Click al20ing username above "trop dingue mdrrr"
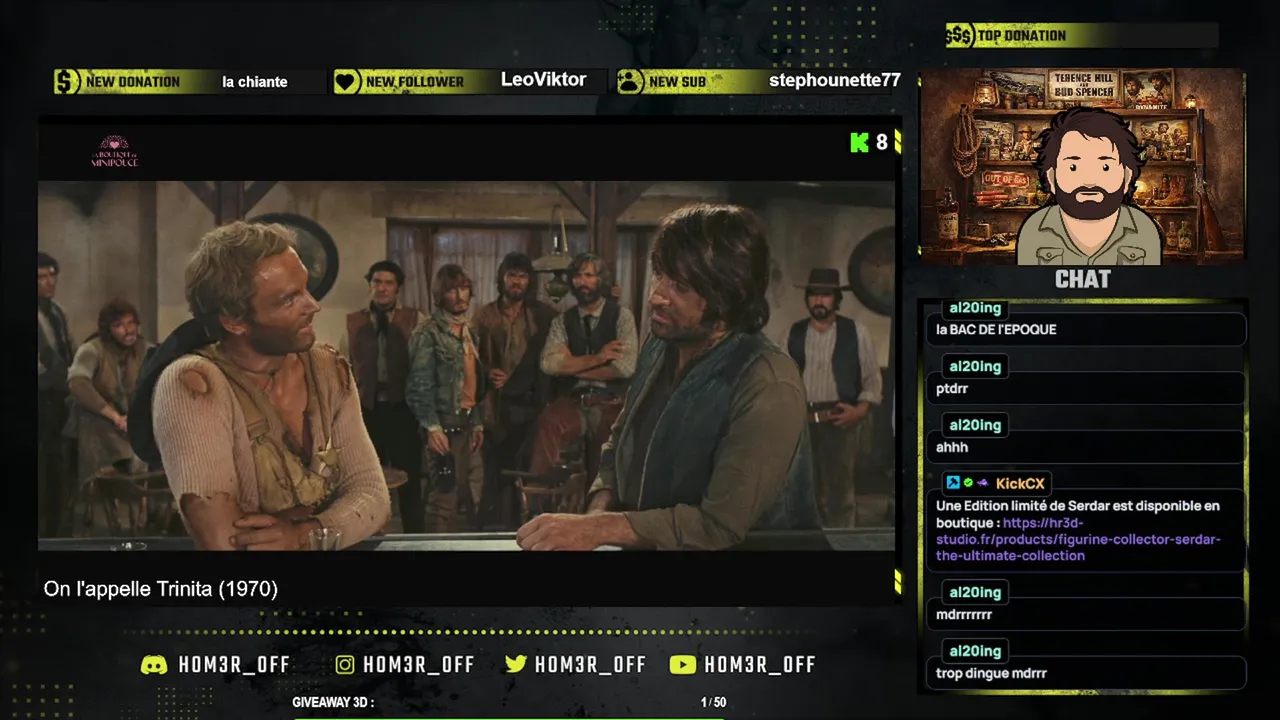 [975, 651]
